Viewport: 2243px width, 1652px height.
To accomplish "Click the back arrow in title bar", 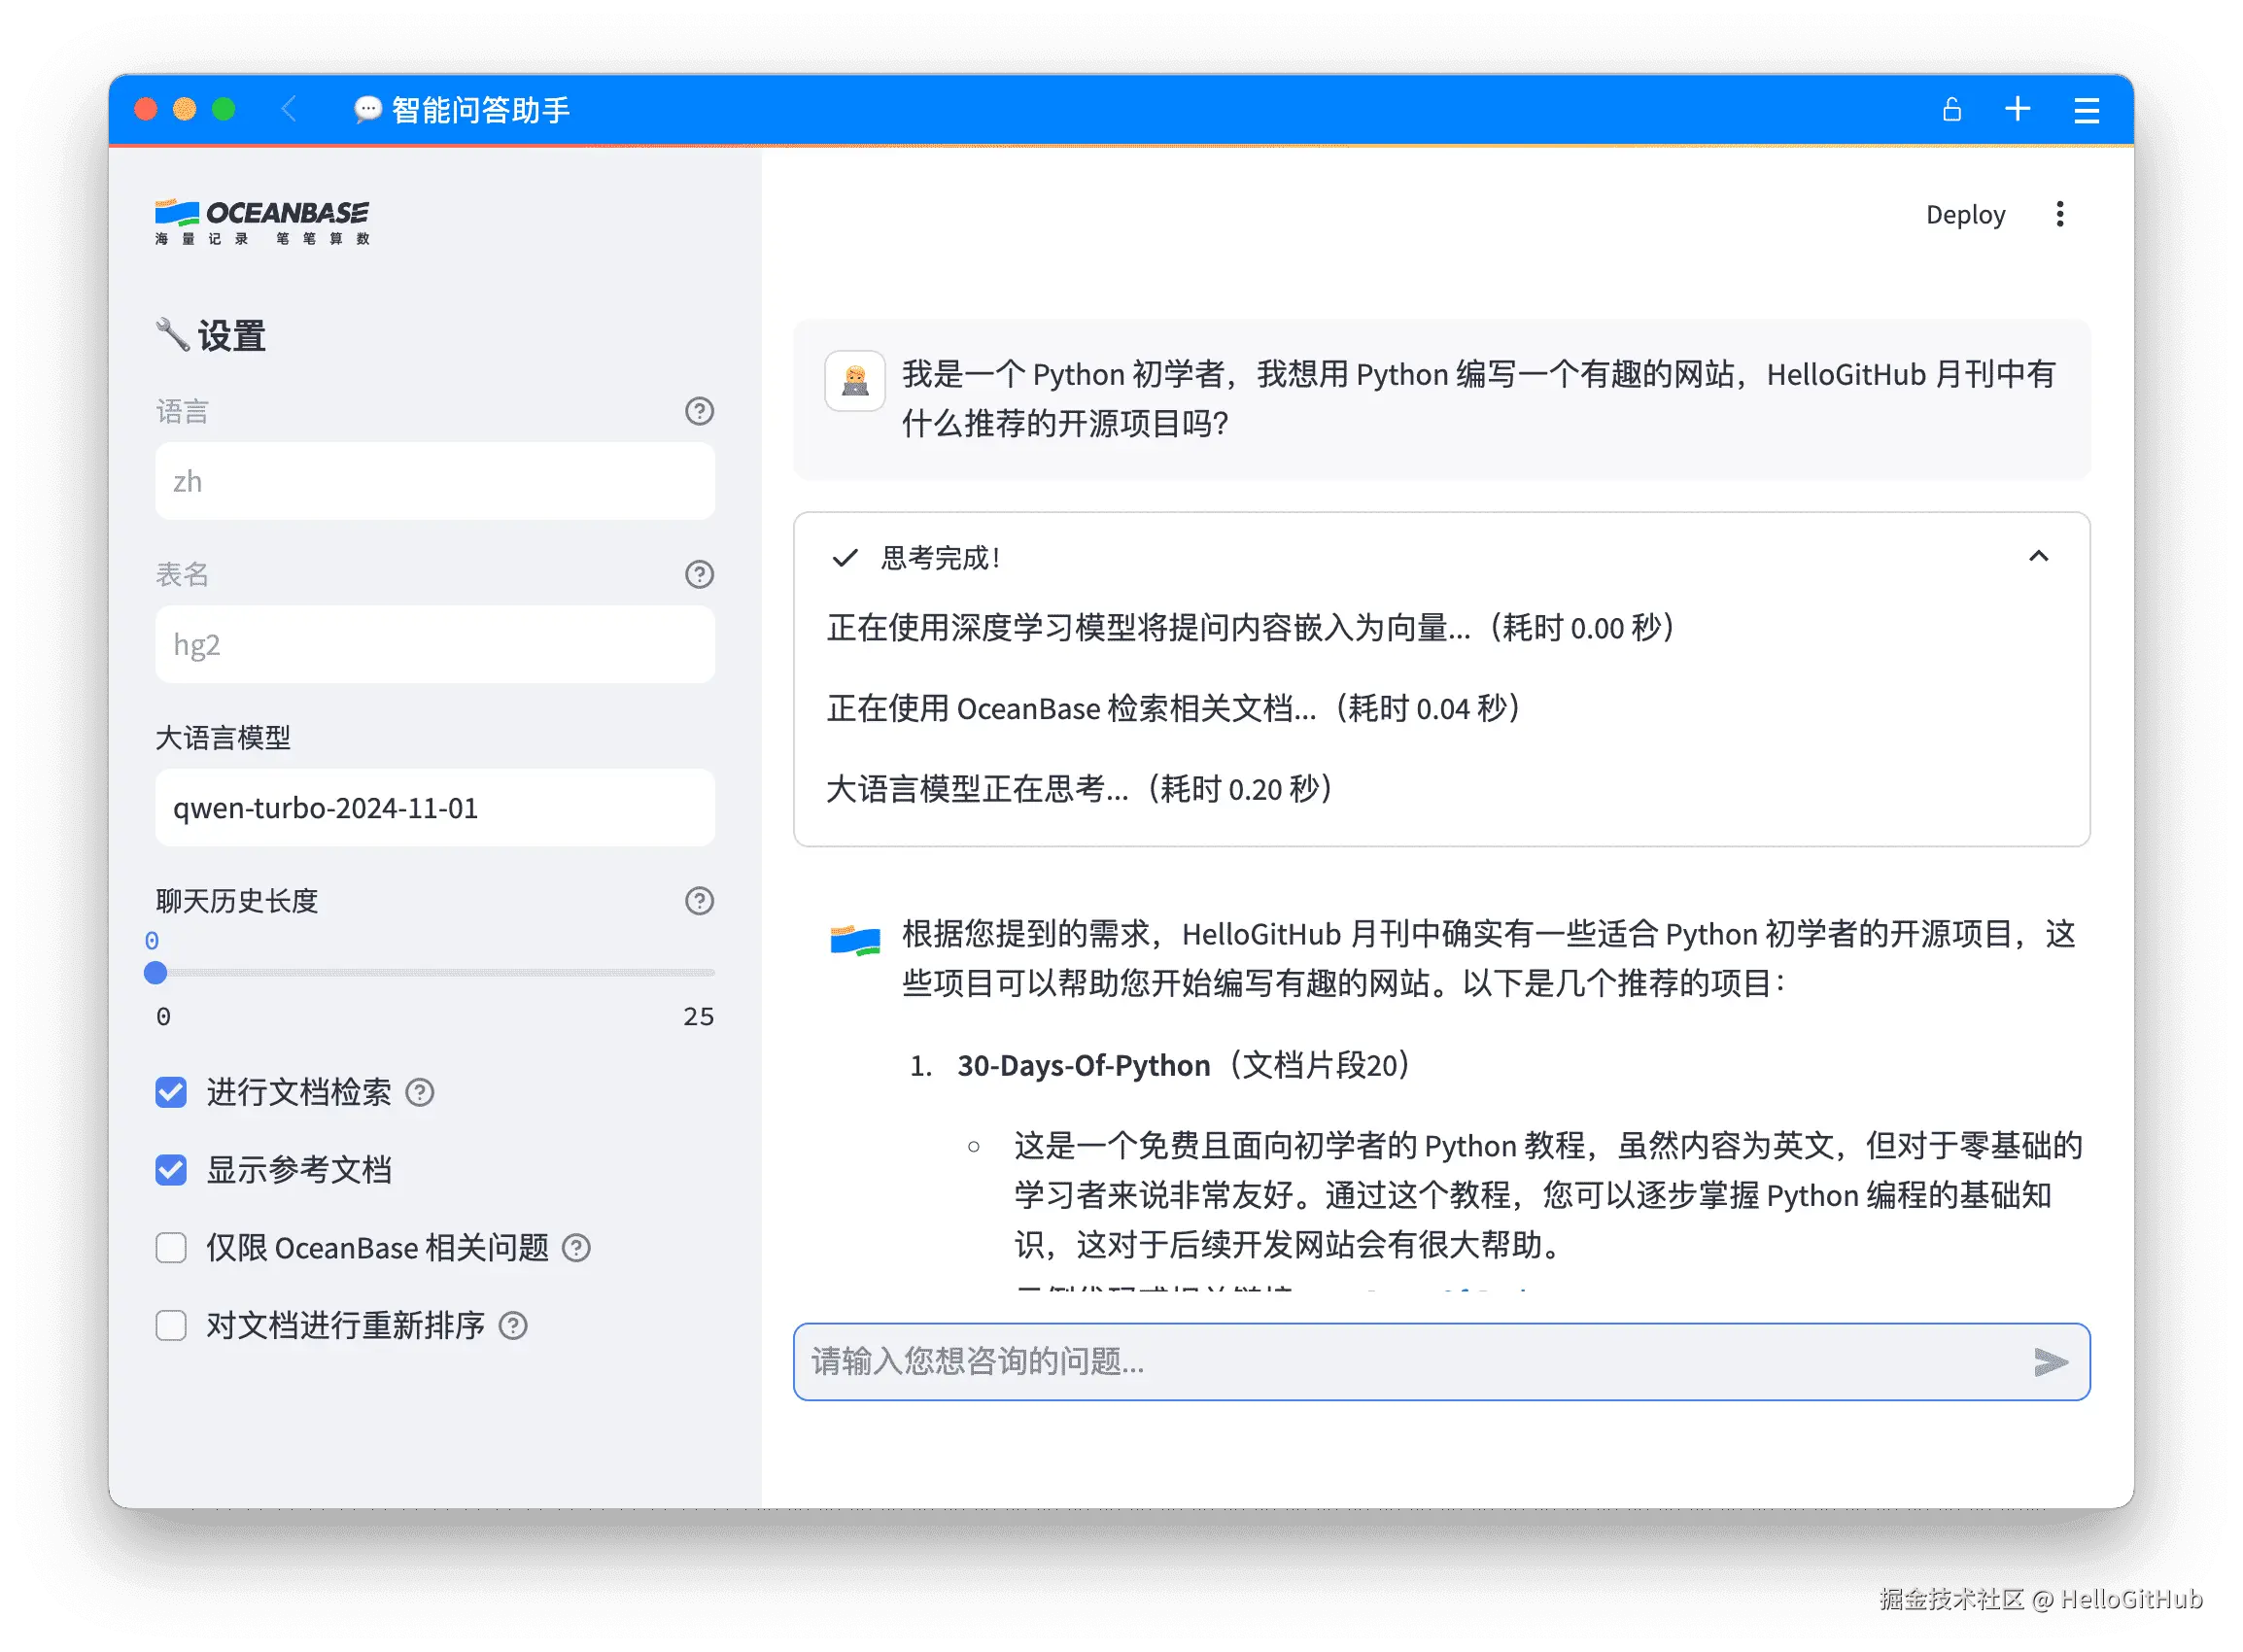I will click(x=289, y=109).
